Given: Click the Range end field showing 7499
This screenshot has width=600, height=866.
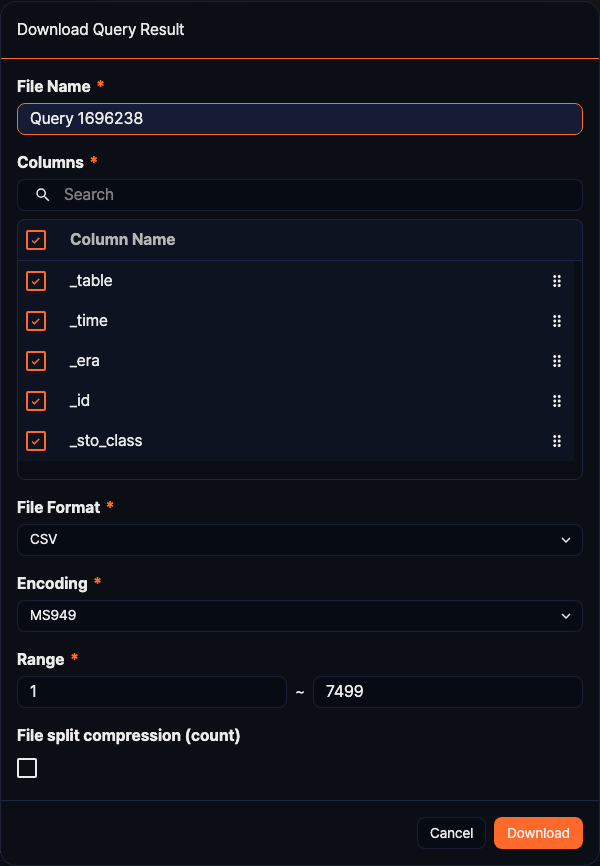Looking at the screenshot, I should pyautogui.click(x=446, y=691).
